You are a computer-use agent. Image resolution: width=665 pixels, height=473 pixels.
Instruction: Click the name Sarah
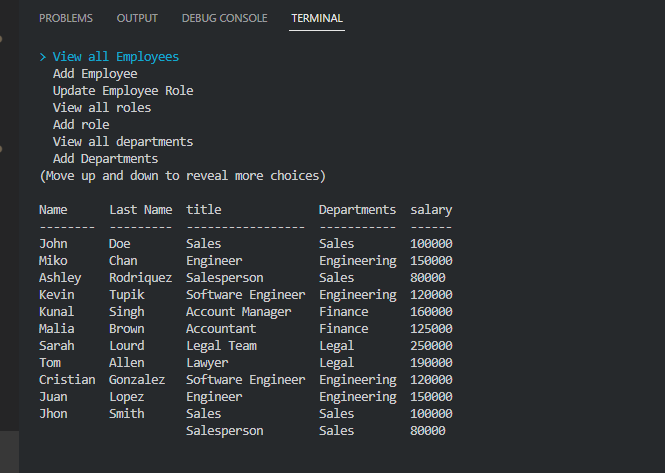pyautogui.click(x=56, y=345)
